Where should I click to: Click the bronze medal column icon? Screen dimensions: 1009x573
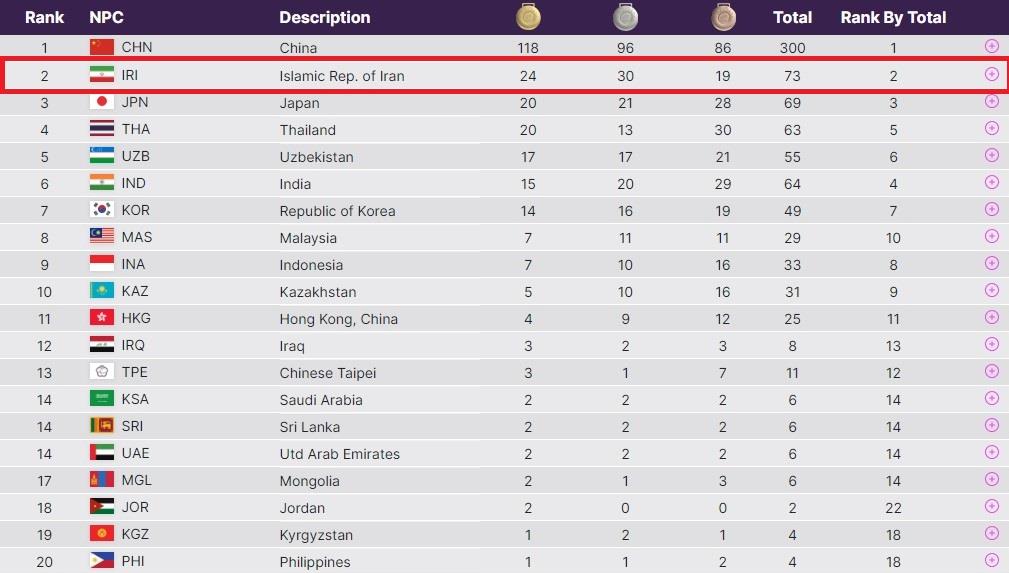pos(723,16)
